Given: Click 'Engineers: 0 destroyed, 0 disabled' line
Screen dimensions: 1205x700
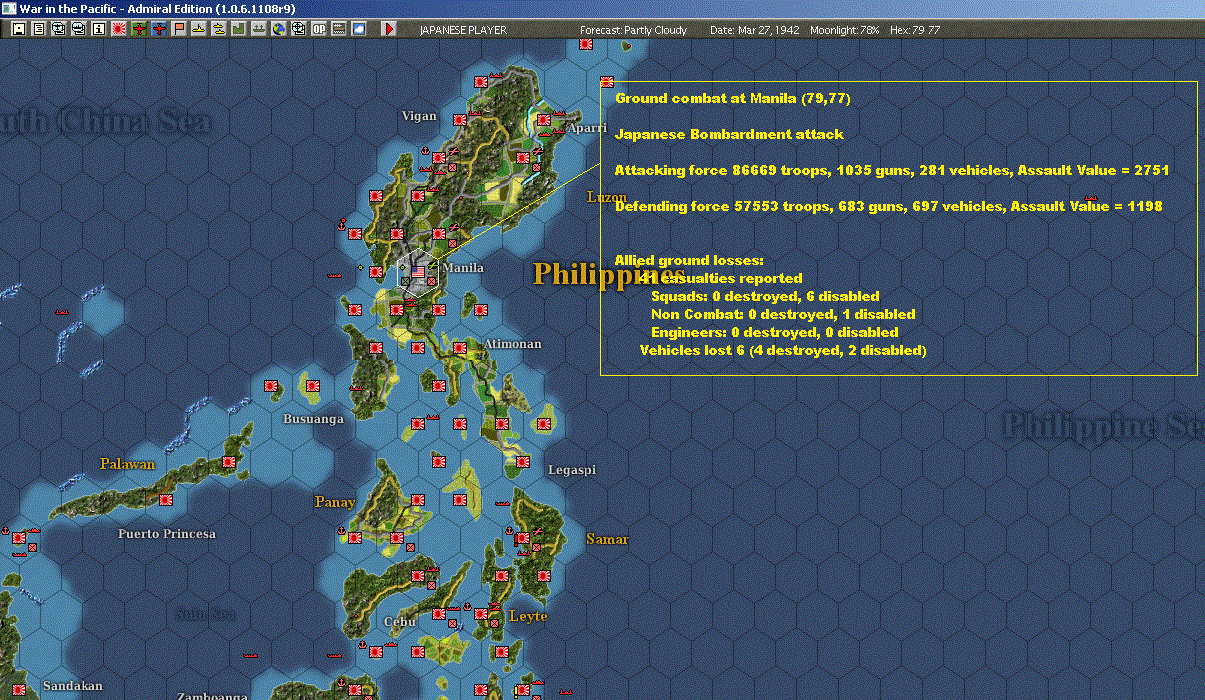Looking at the screenshot, I should coord(774,332).
